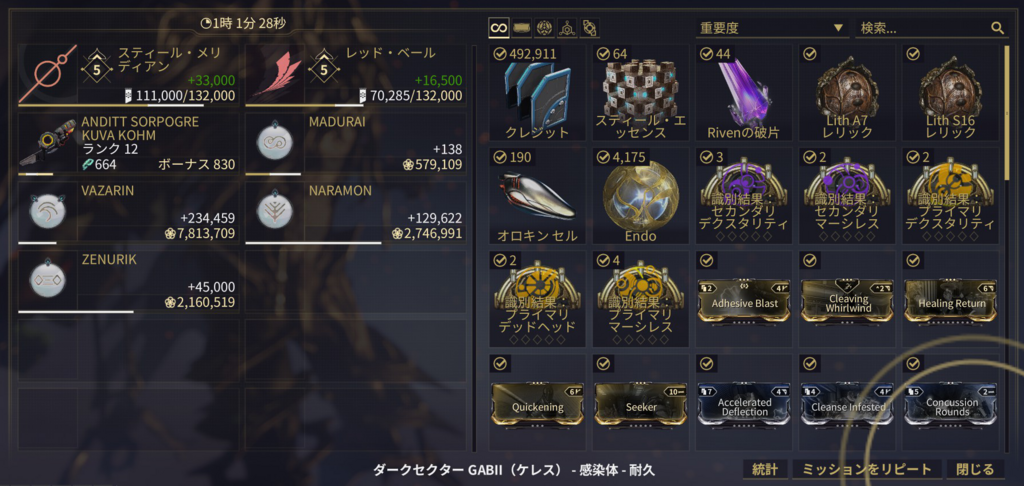Select the second filter tab icon
1024x486 pixels.
pyautogui.click(x=521, y=27)
